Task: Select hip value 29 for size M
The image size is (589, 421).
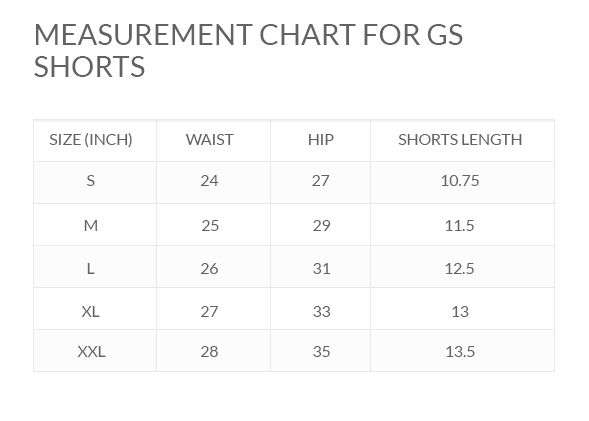Action: tap(322, 226)
